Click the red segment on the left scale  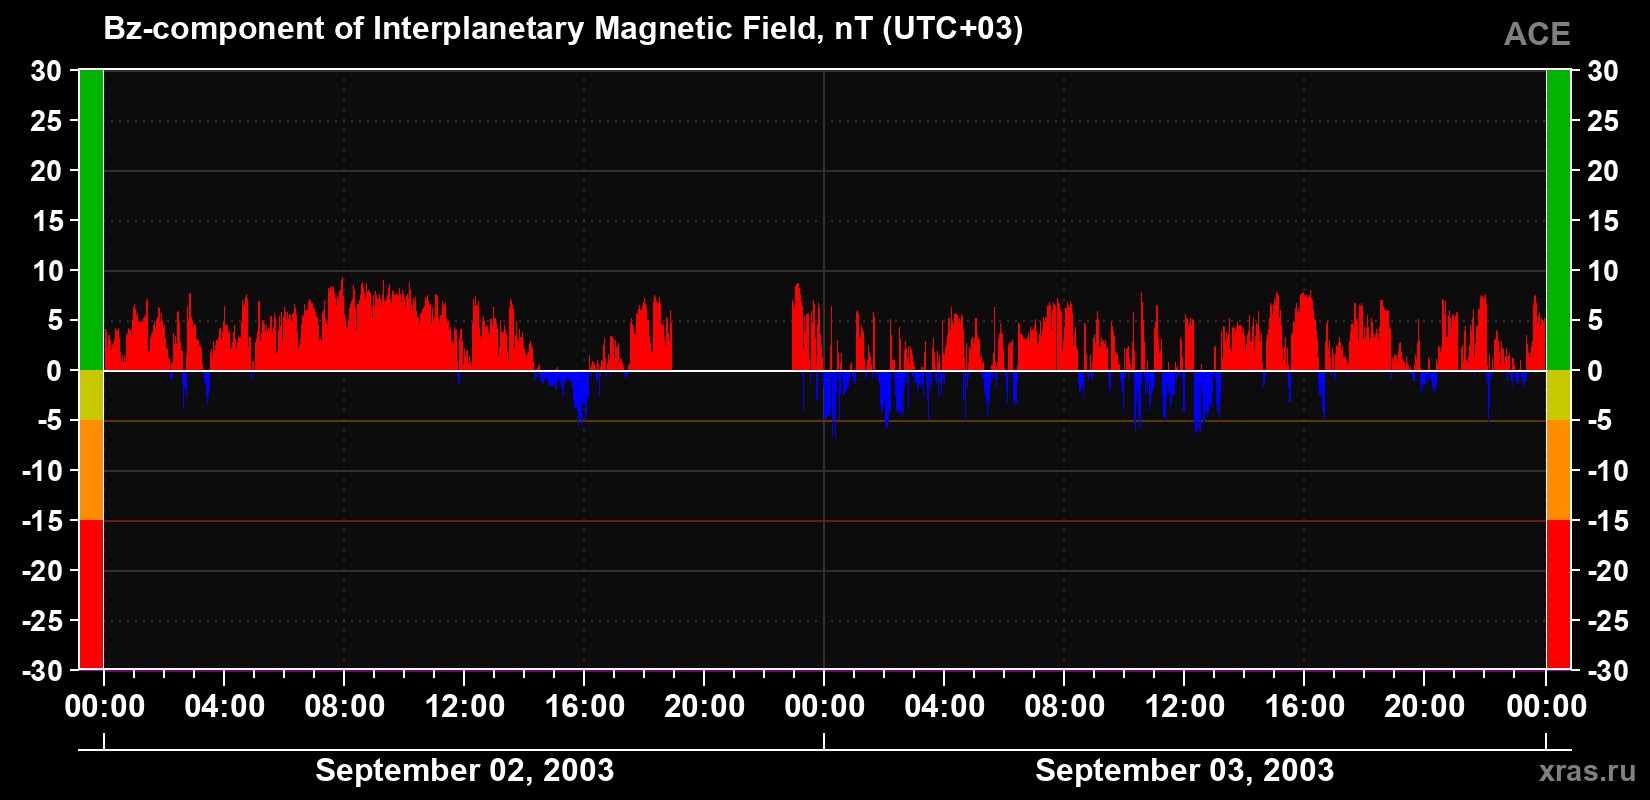point(91,594)
